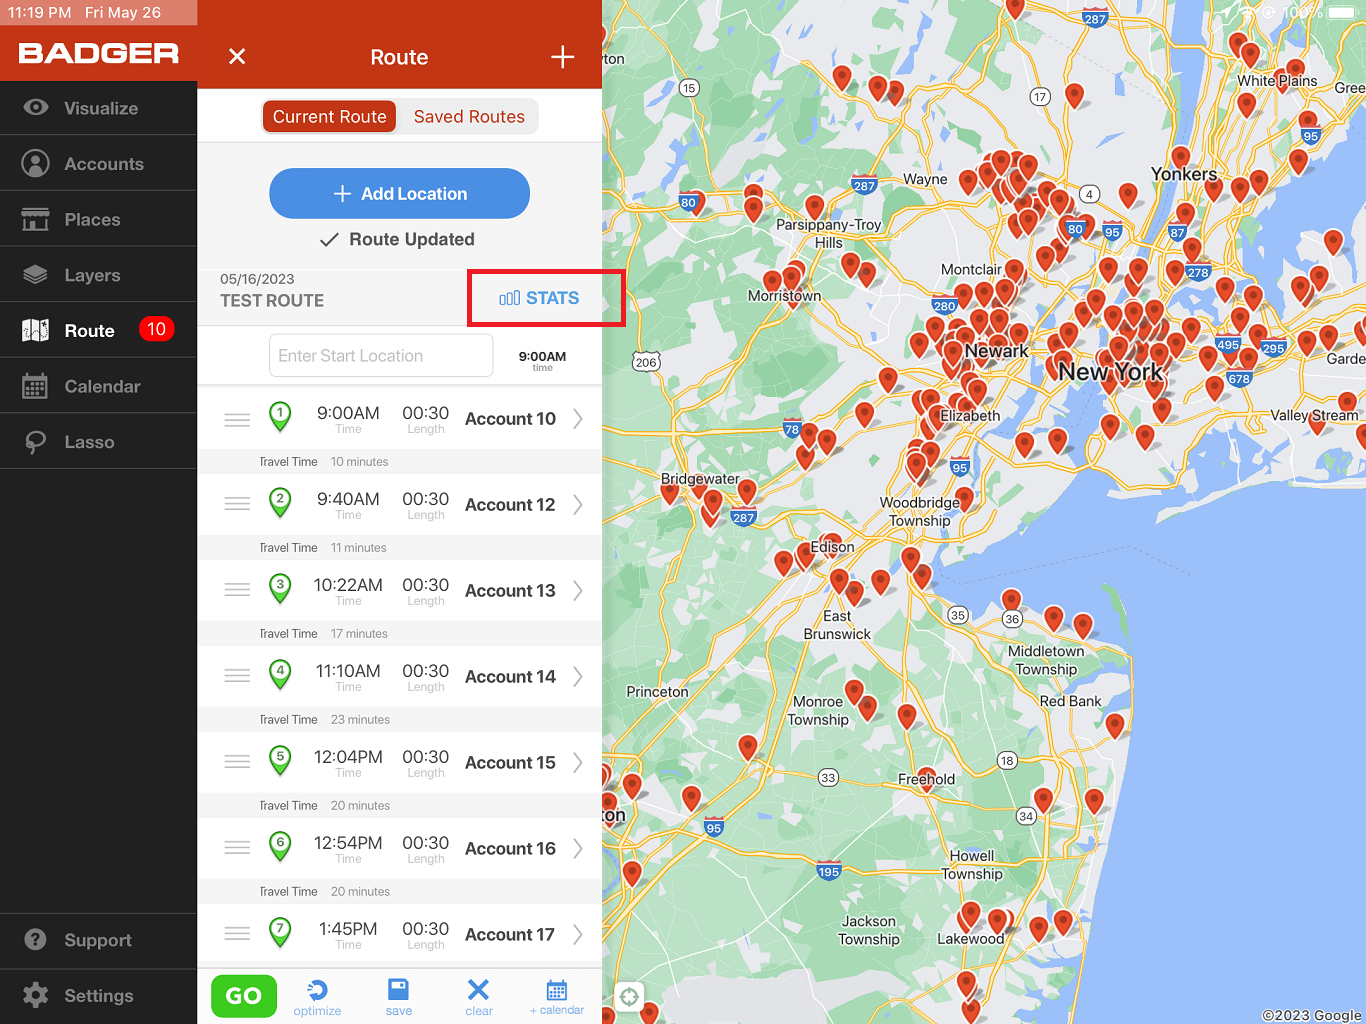This screenshot has height=1024, width=1366.
Task: Click the New York map label
Action: pos(1110,372)
